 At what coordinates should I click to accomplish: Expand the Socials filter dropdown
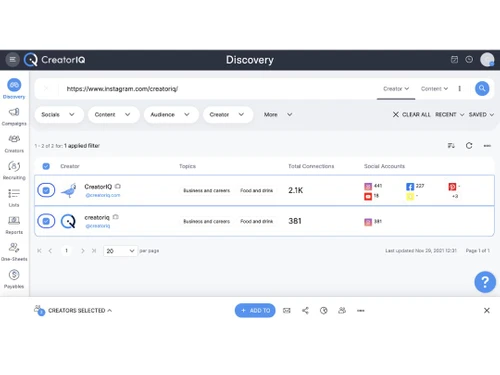coord(59,114)
